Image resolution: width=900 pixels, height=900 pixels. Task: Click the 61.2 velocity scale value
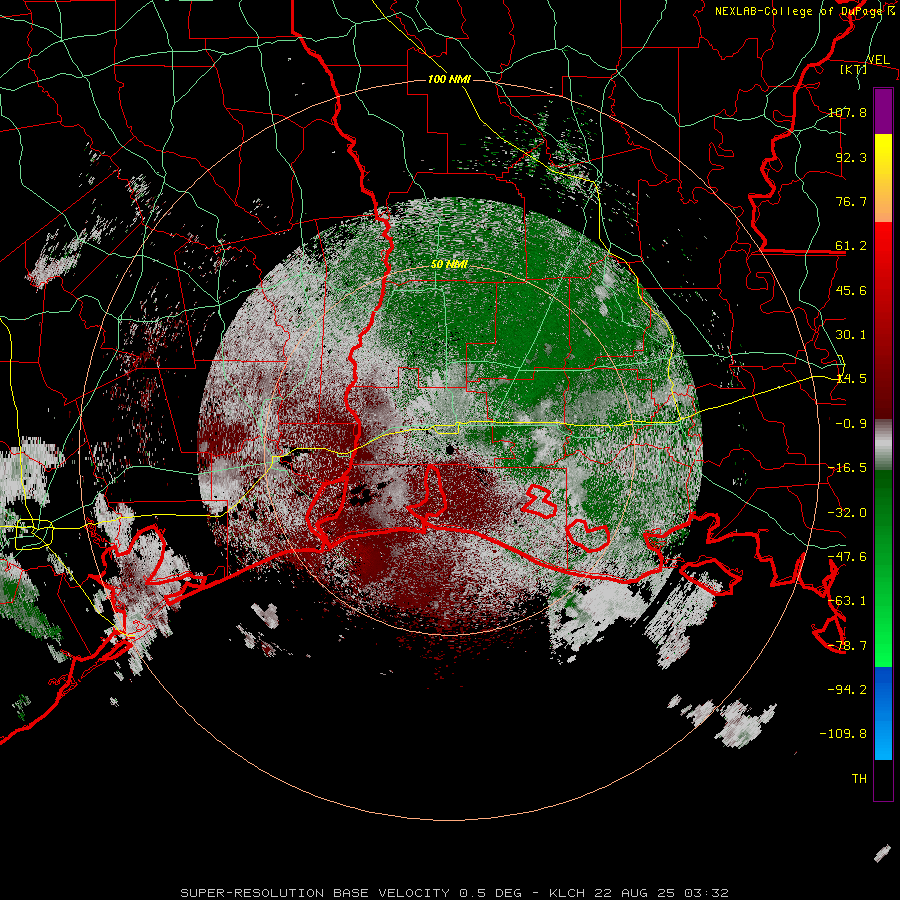coord(851,246)
